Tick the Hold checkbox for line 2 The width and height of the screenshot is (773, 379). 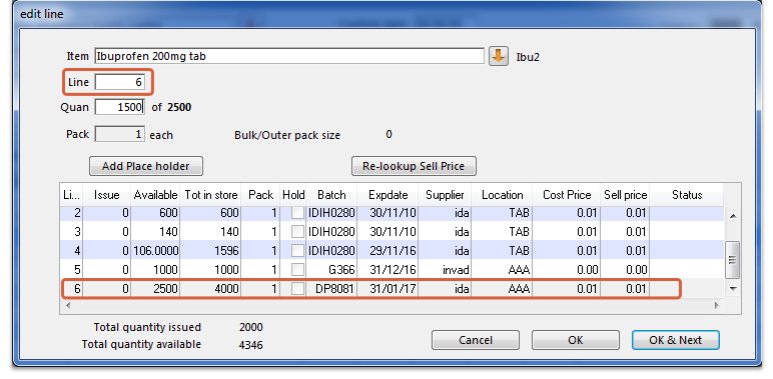coord(297,213)
